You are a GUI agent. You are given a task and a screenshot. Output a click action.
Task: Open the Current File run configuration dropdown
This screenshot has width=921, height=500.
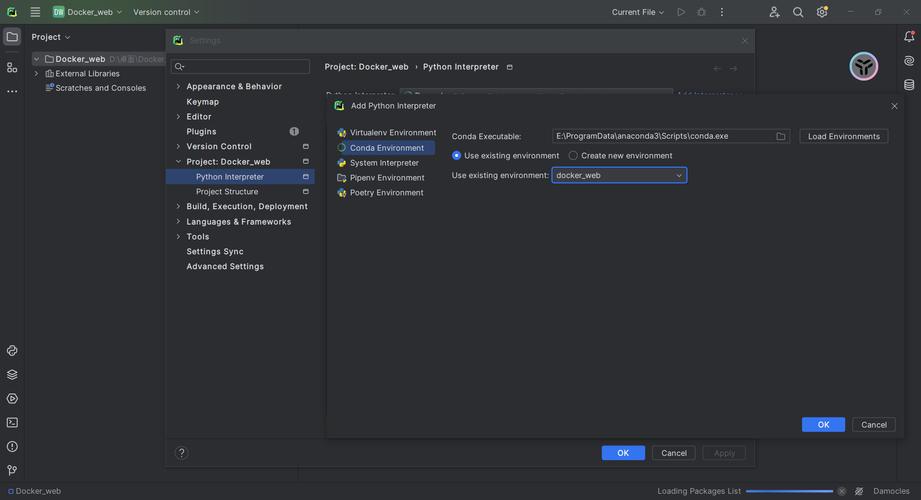point(637,12)
